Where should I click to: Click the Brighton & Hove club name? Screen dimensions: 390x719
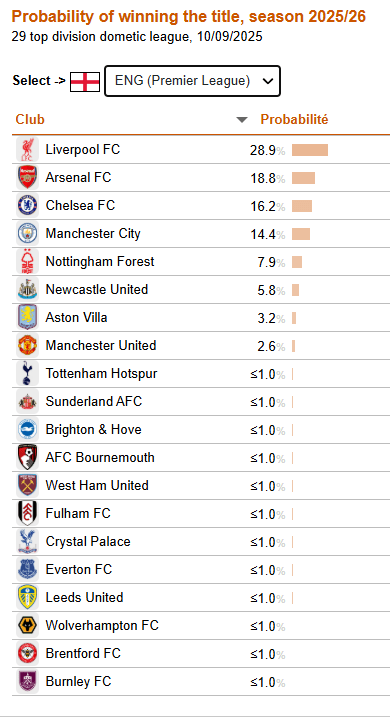[93, 429]
